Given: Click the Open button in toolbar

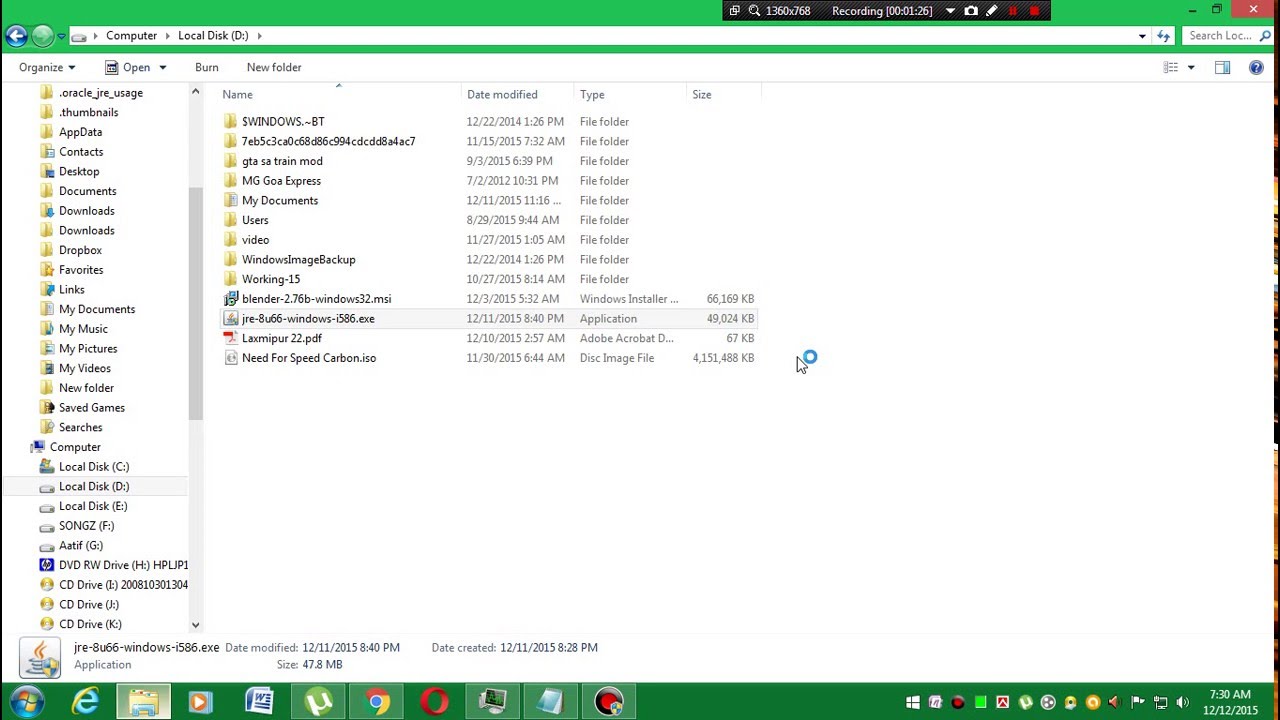Looking at the screenshot, I should point(128,67).
